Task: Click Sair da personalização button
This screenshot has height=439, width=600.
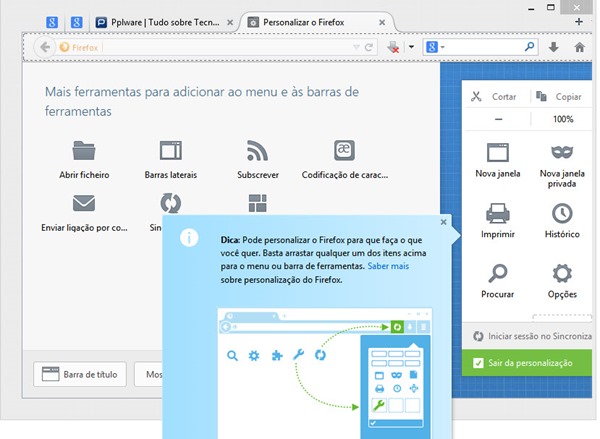Action: (527, 363)
